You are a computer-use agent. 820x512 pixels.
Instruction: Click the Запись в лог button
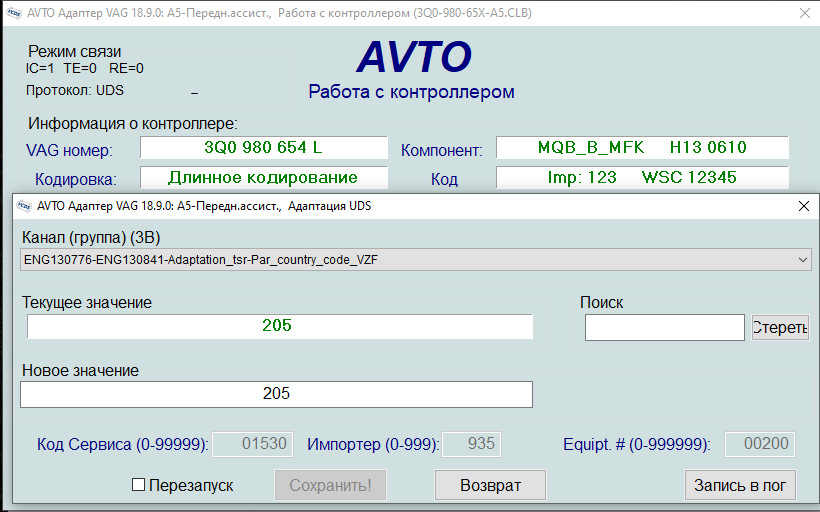[x=740, y=485]
